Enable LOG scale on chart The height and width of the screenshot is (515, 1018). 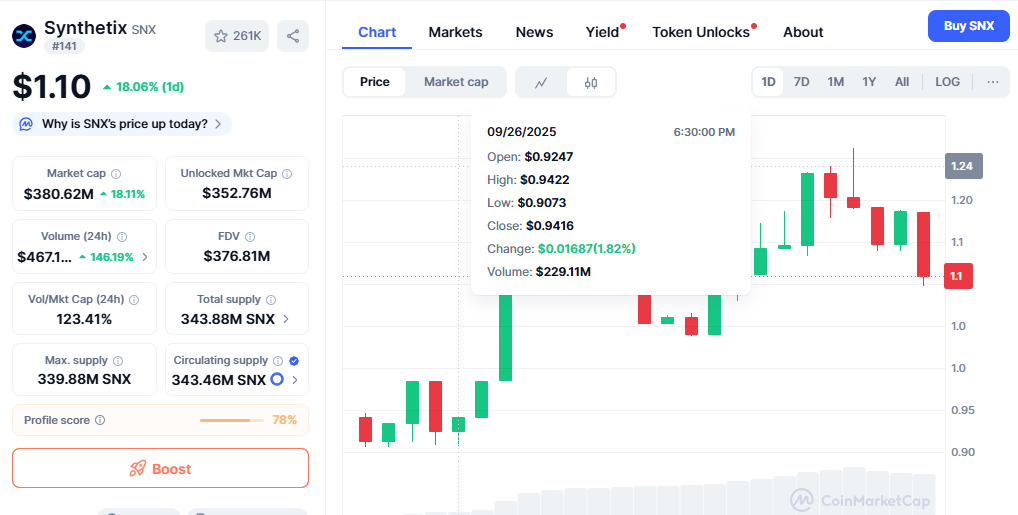947,82
